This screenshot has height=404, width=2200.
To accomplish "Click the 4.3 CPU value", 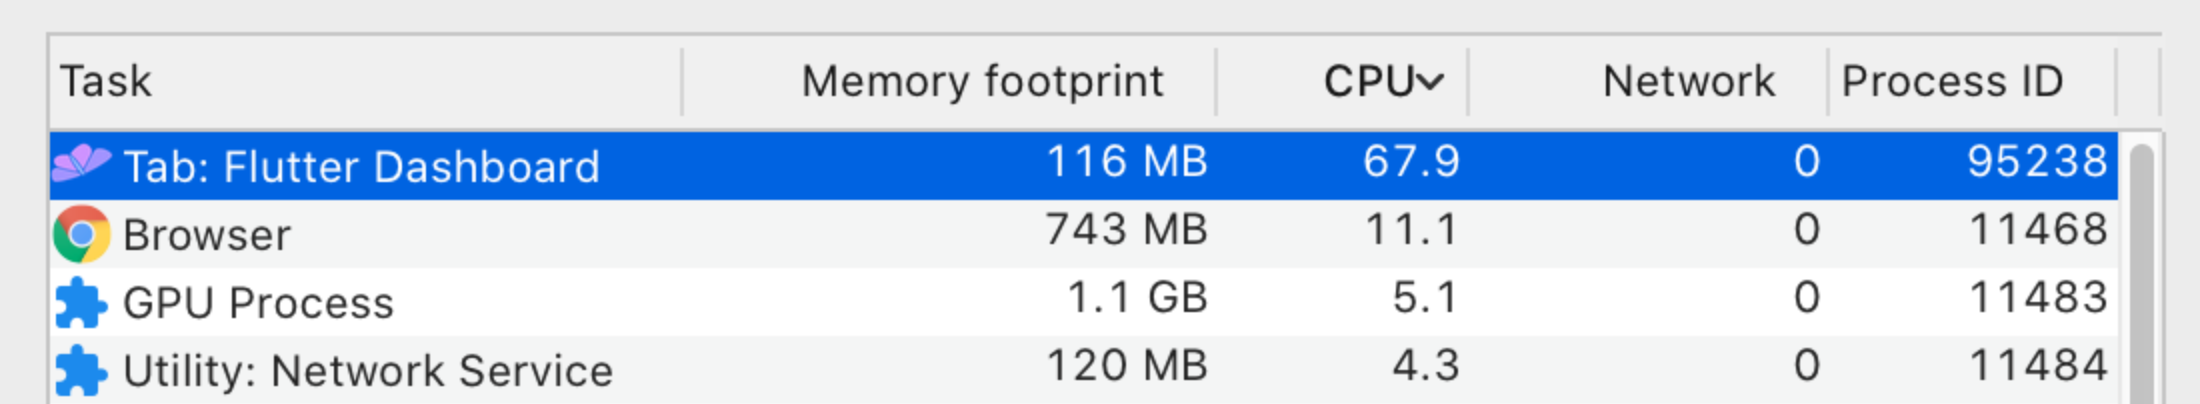I will [x=1426, y=366].
